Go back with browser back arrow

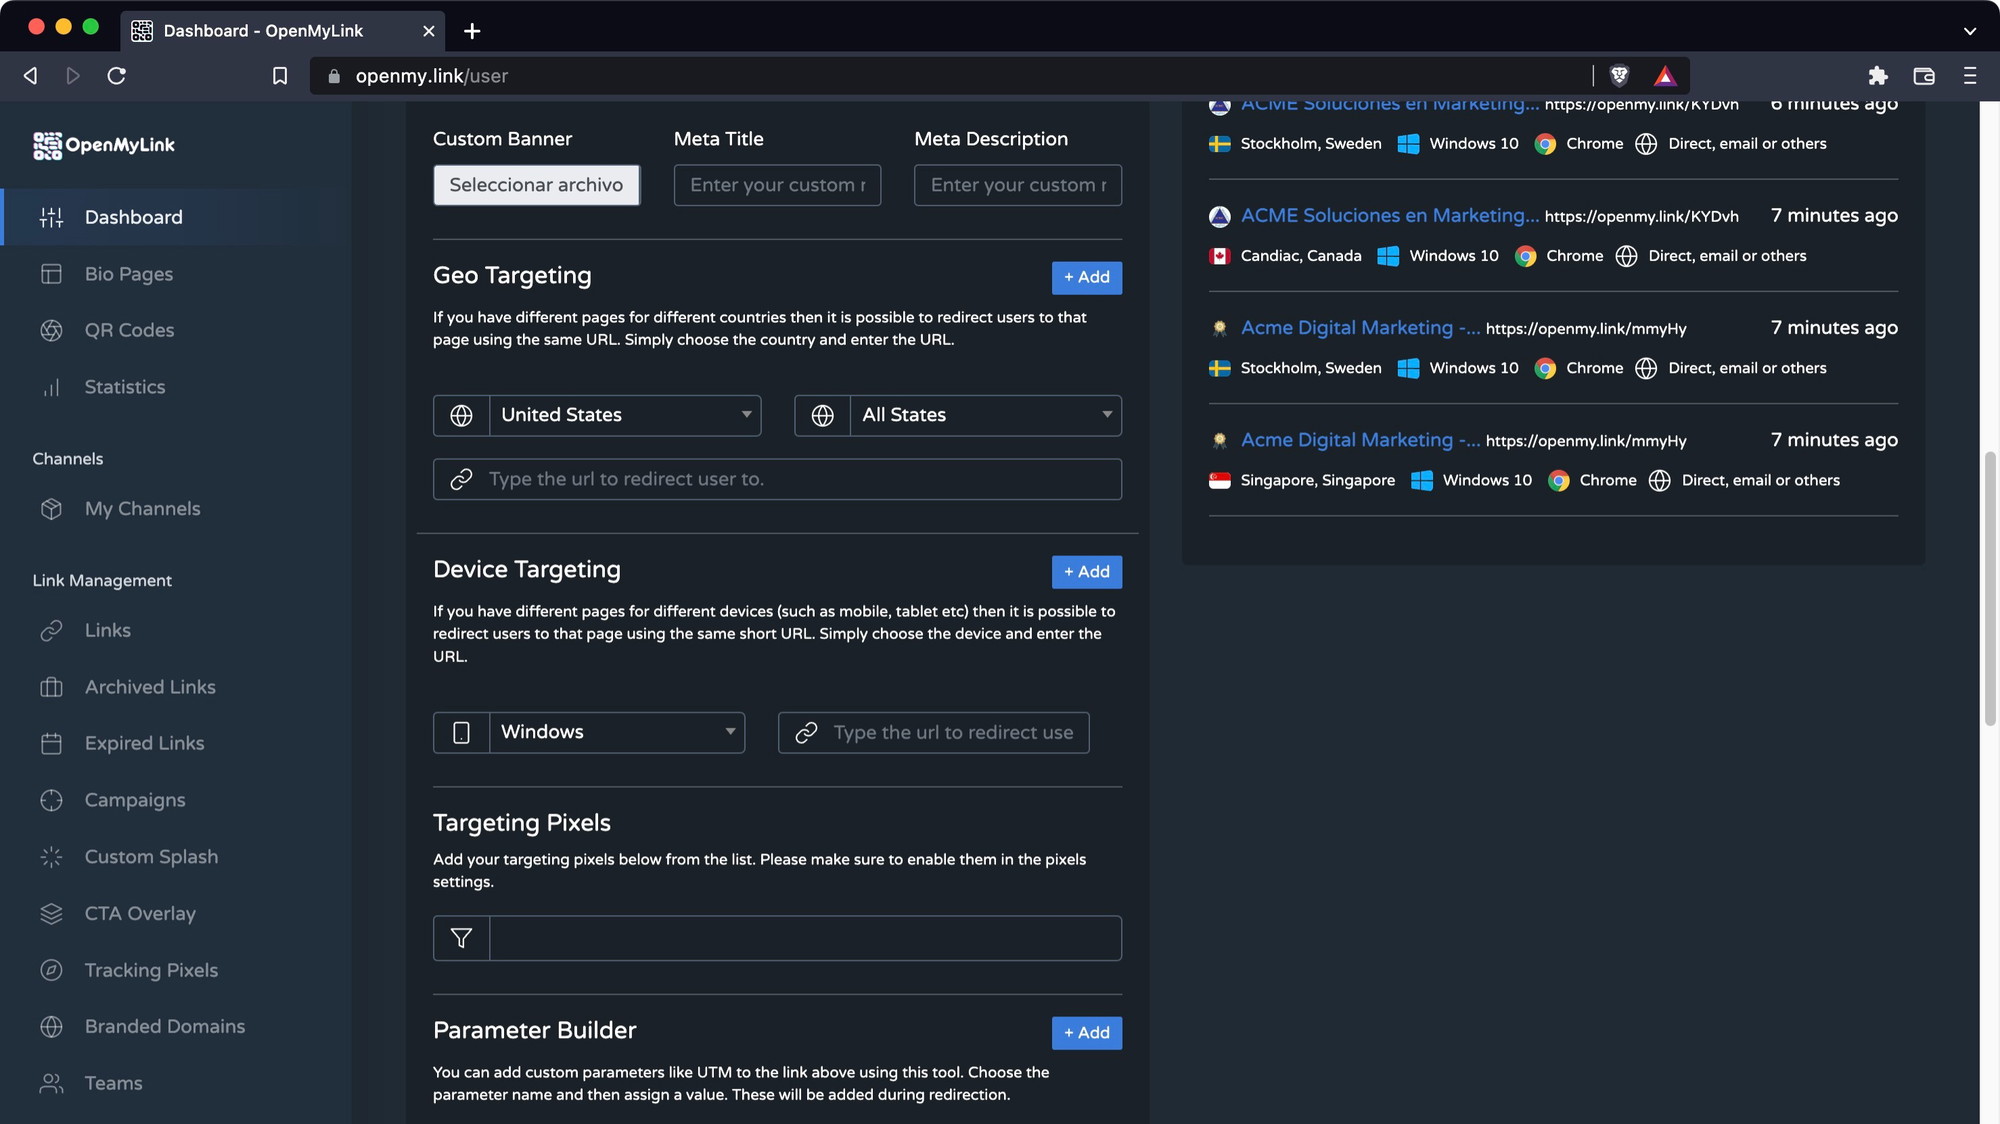point(30,76)
